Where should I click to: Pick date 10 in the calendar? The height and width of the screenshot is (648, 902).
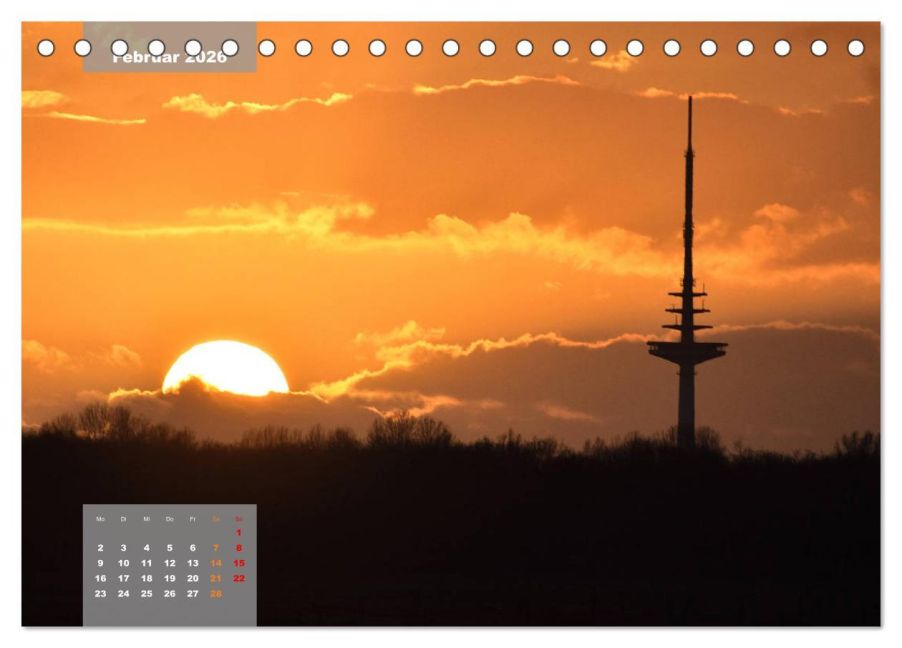(123, 563)
